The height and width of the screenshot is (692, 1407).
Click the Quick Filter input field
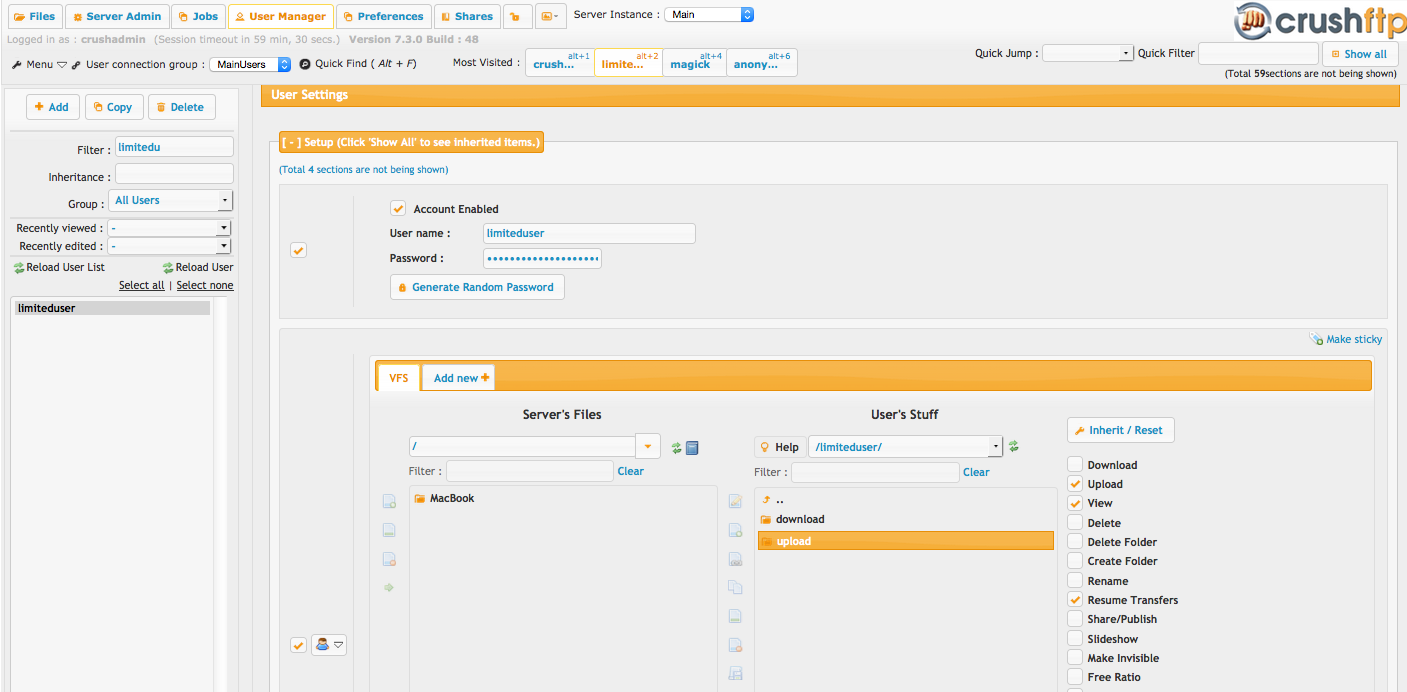tap(1258, 54)
